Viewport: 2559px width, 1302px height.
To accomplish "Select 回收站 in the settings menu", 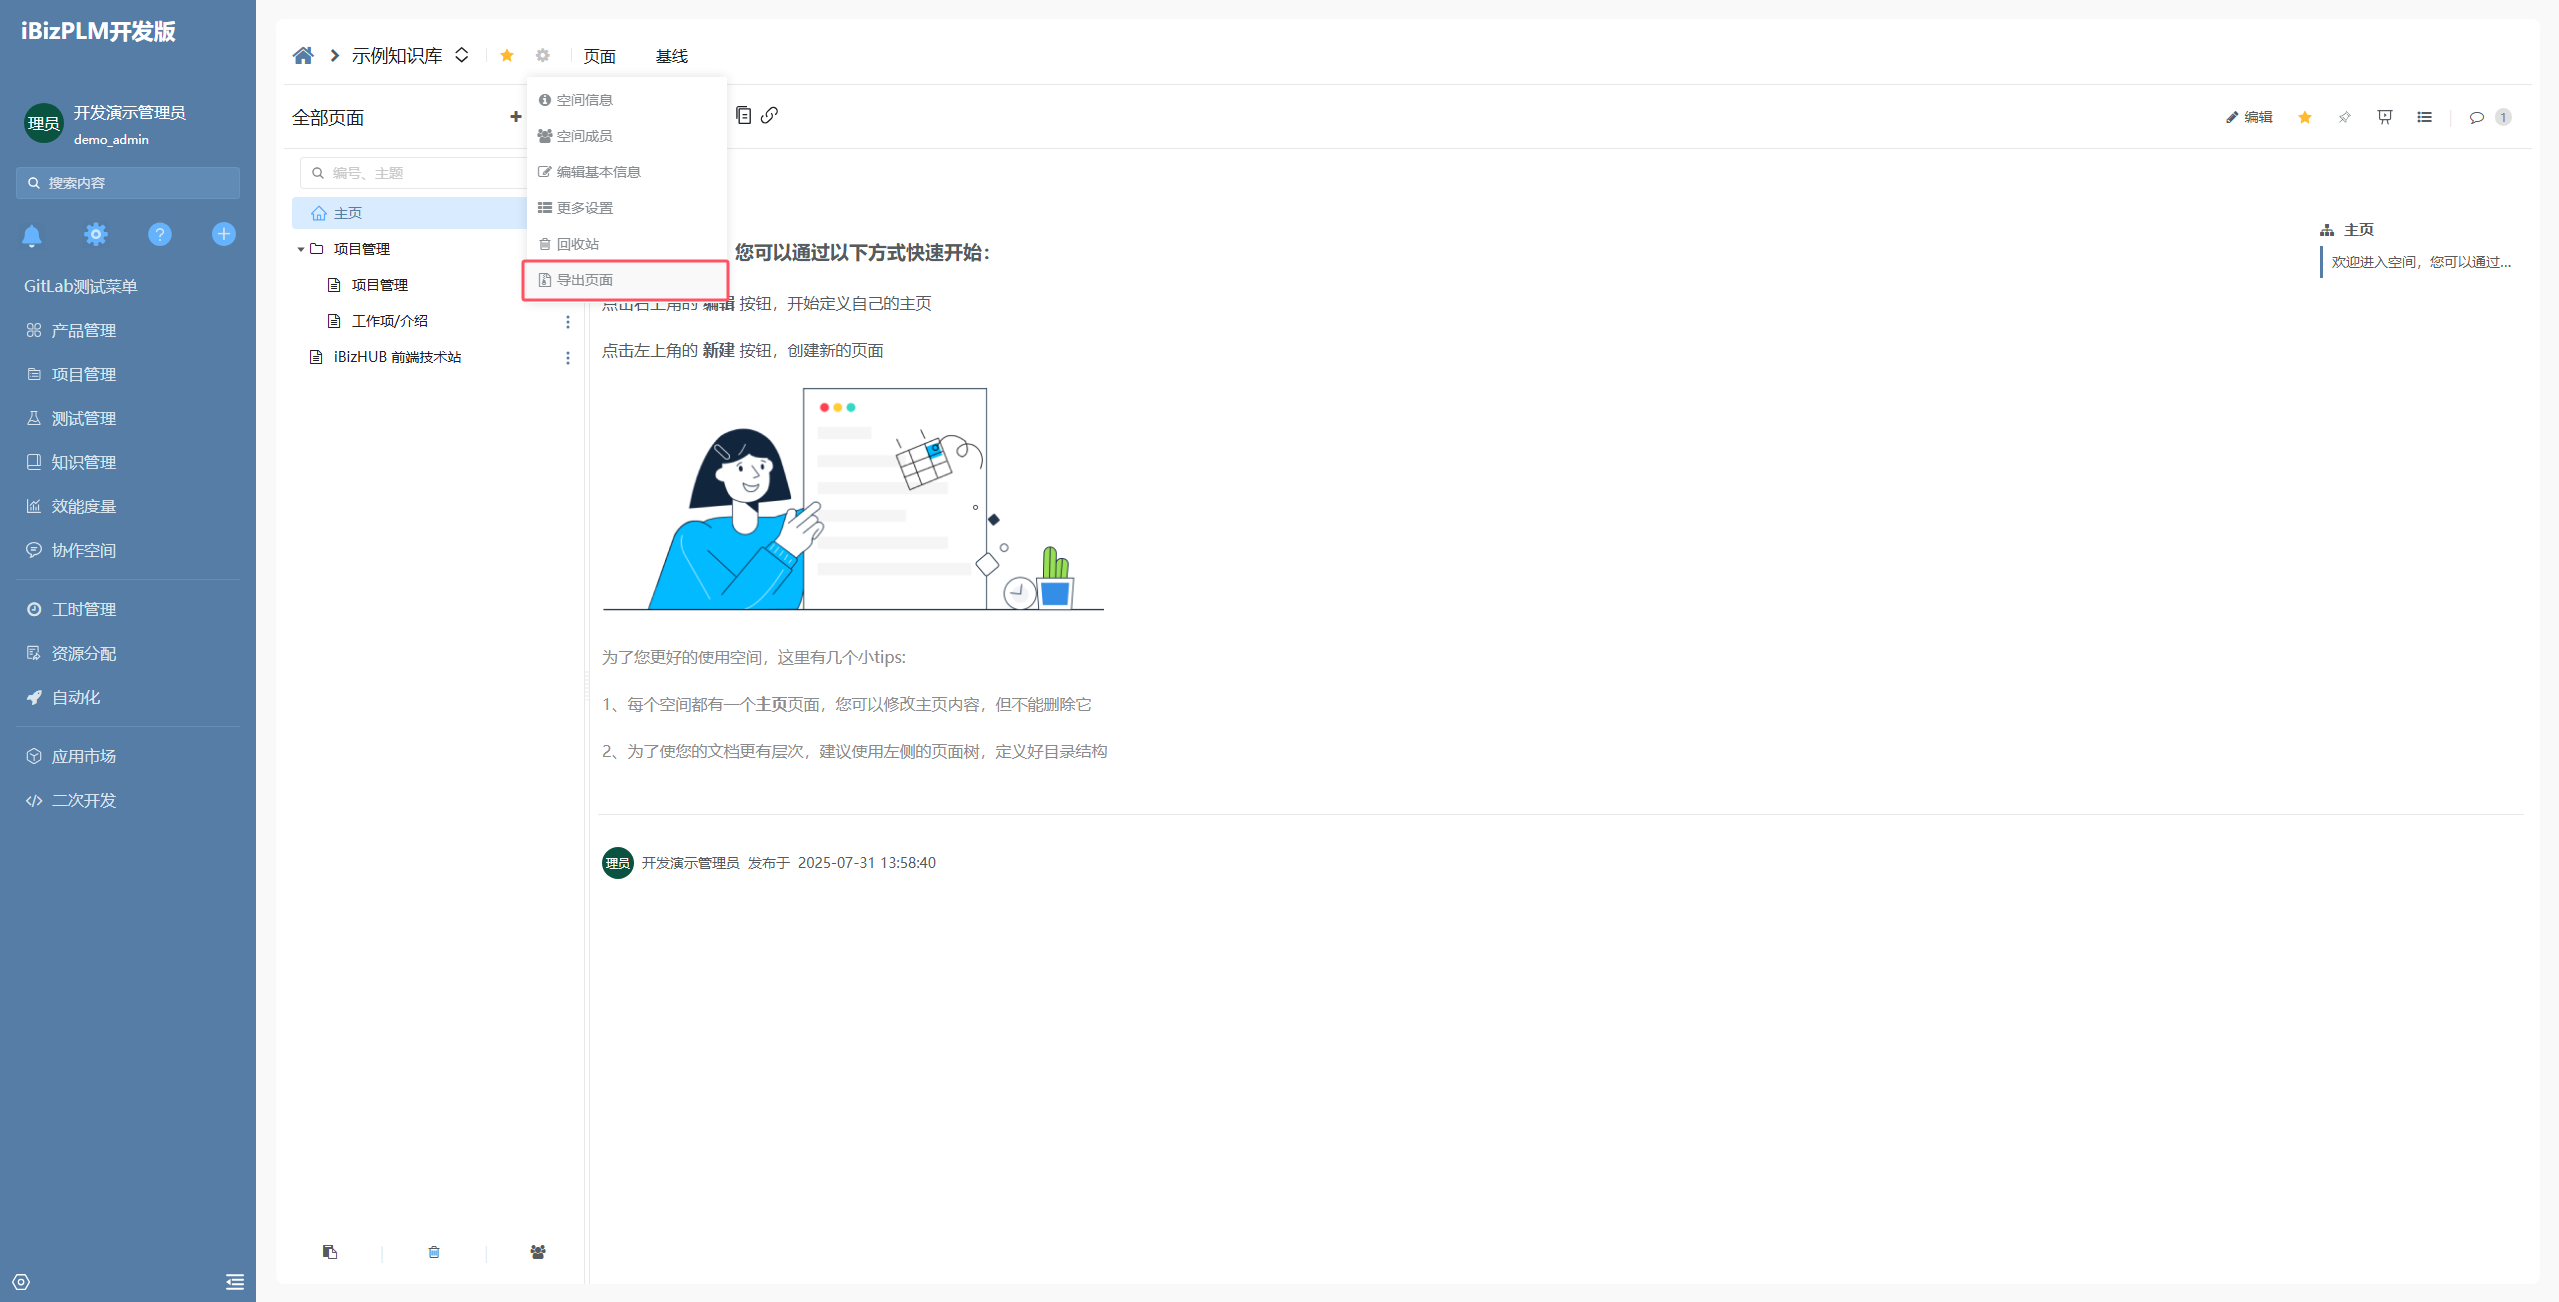I will [578, 244].
